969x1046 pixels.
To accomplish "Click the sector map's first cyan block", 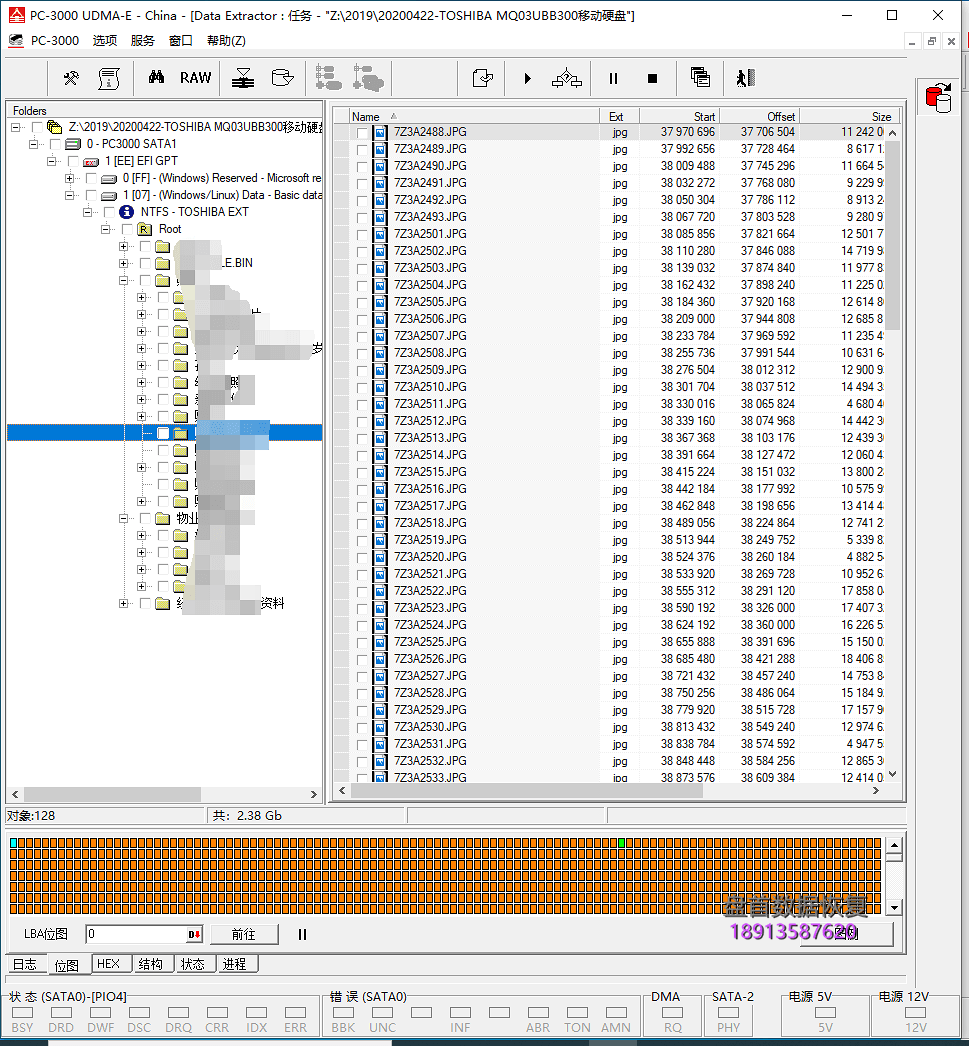I will pos(13,843).
